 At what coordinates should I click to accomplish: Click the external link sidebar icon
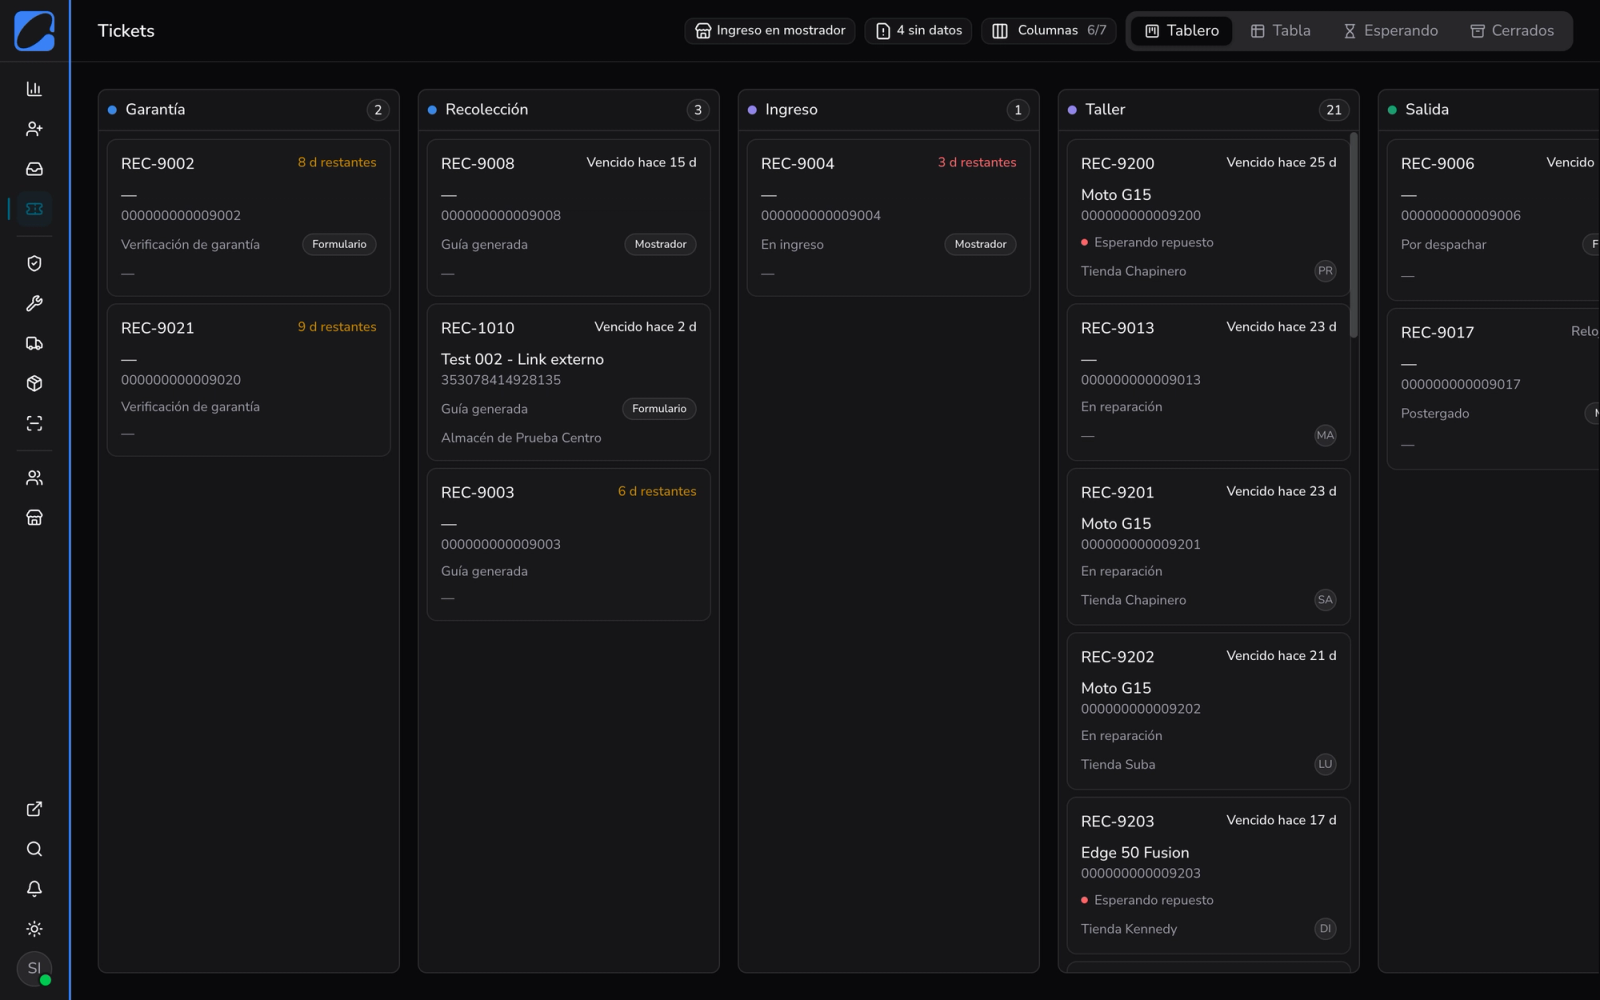[34, 809]
